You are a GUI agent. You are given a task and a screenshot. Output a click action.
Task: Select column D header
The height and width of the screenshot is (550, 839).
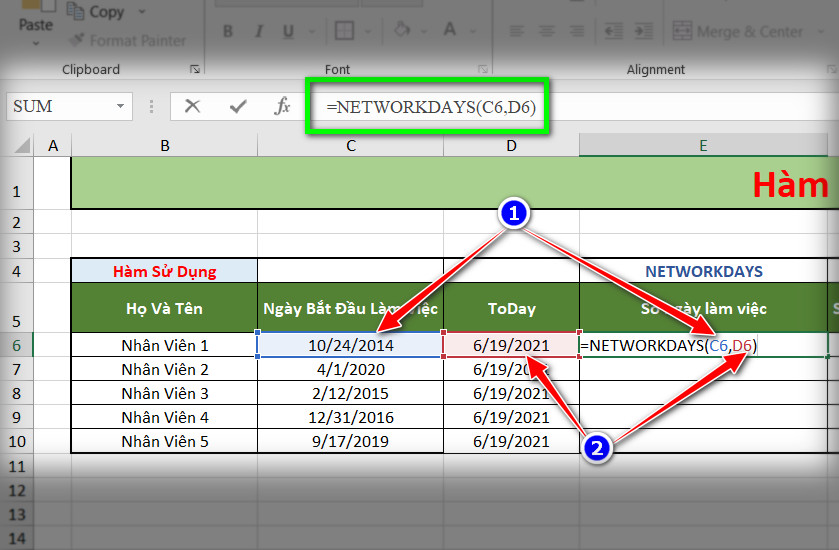(512, 146)
